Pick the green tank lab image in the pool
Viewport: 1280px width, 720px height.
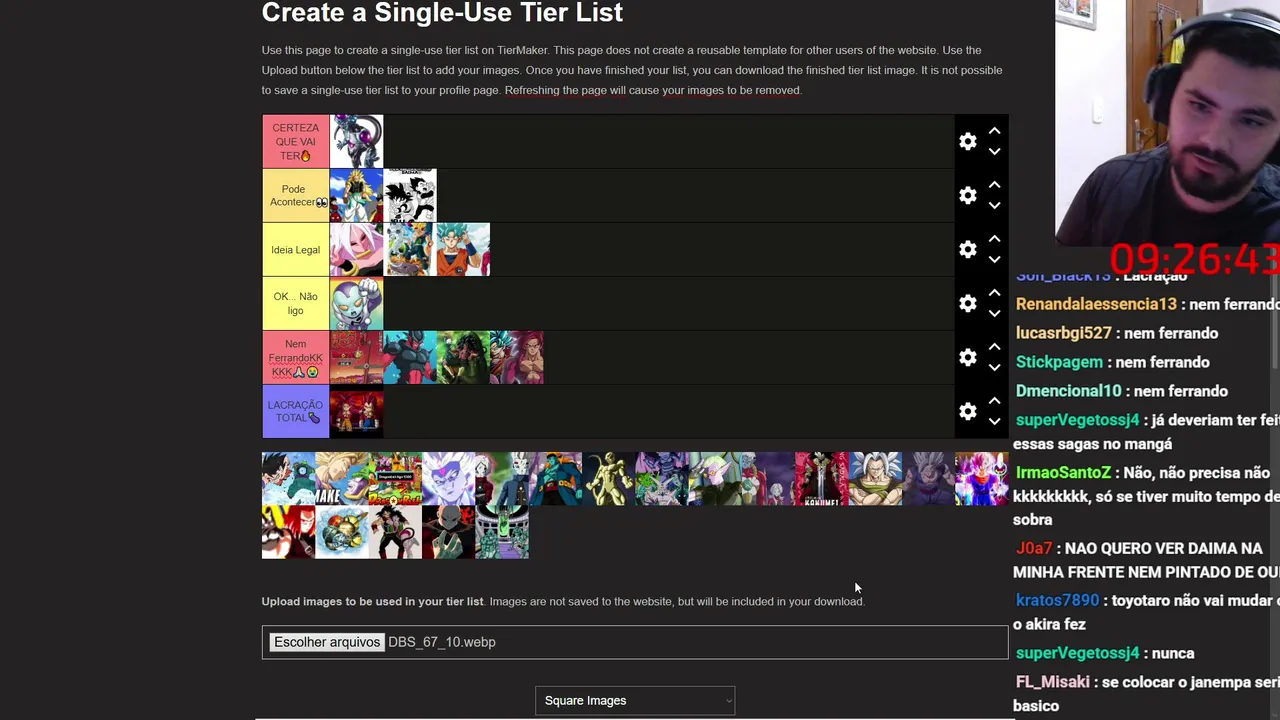502,532
